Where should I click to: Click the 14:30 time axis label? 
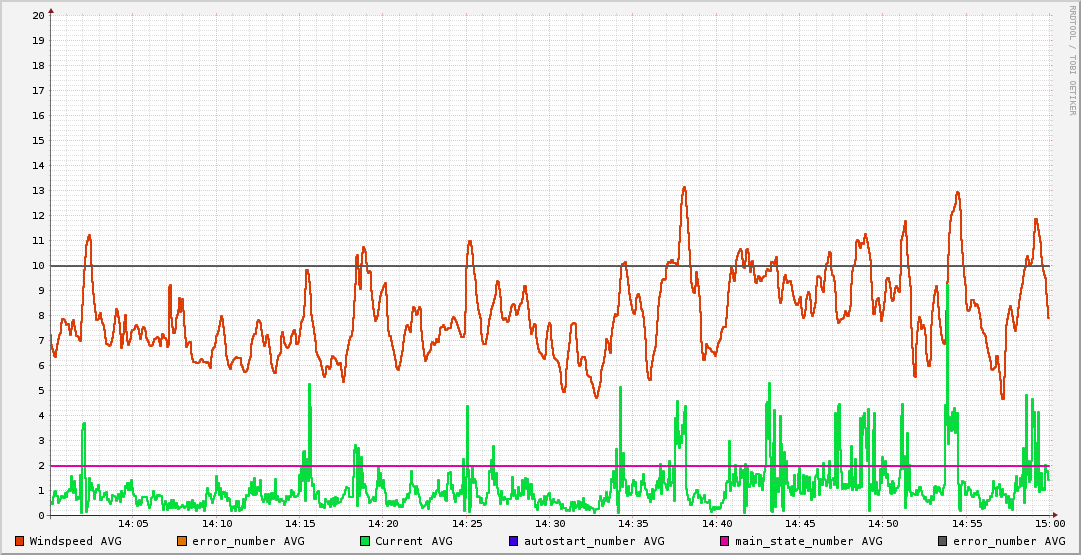click(550, 523)
